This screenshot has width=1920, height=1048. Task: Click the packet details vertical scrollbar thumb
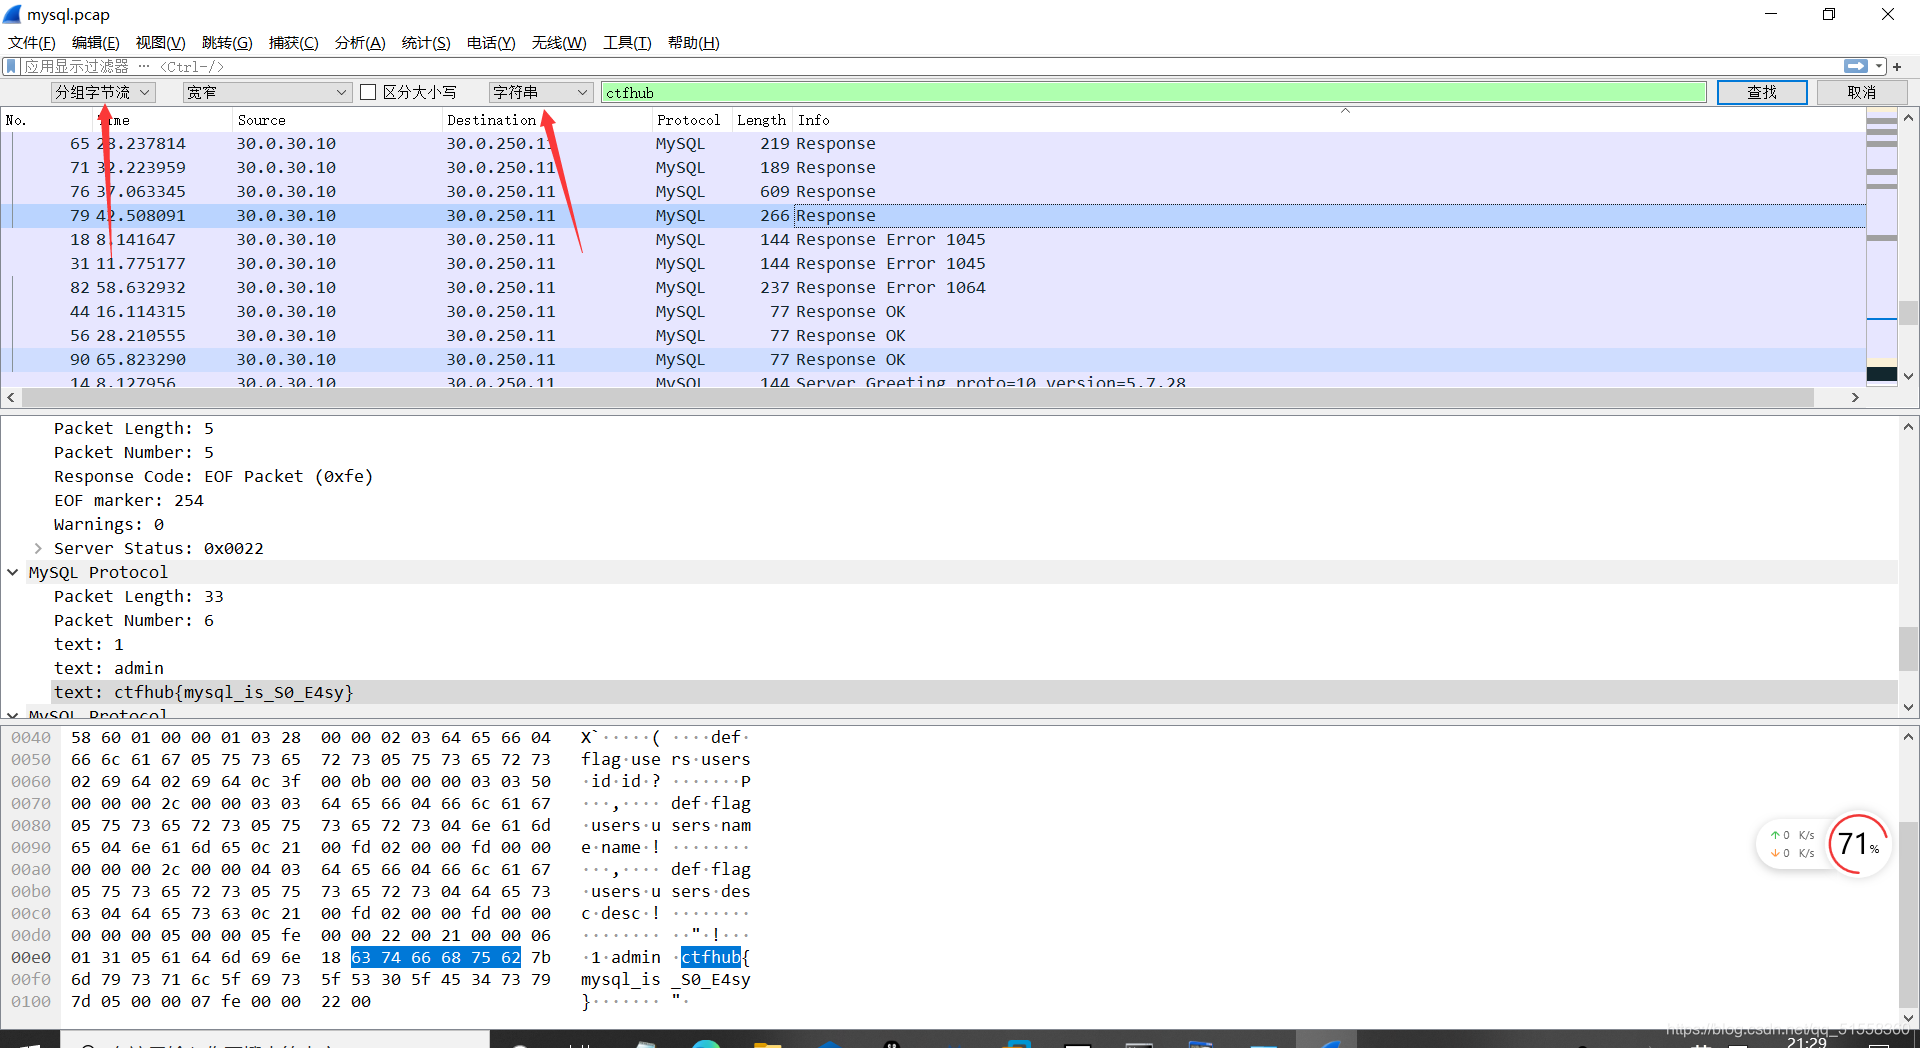coord(1908,648)
